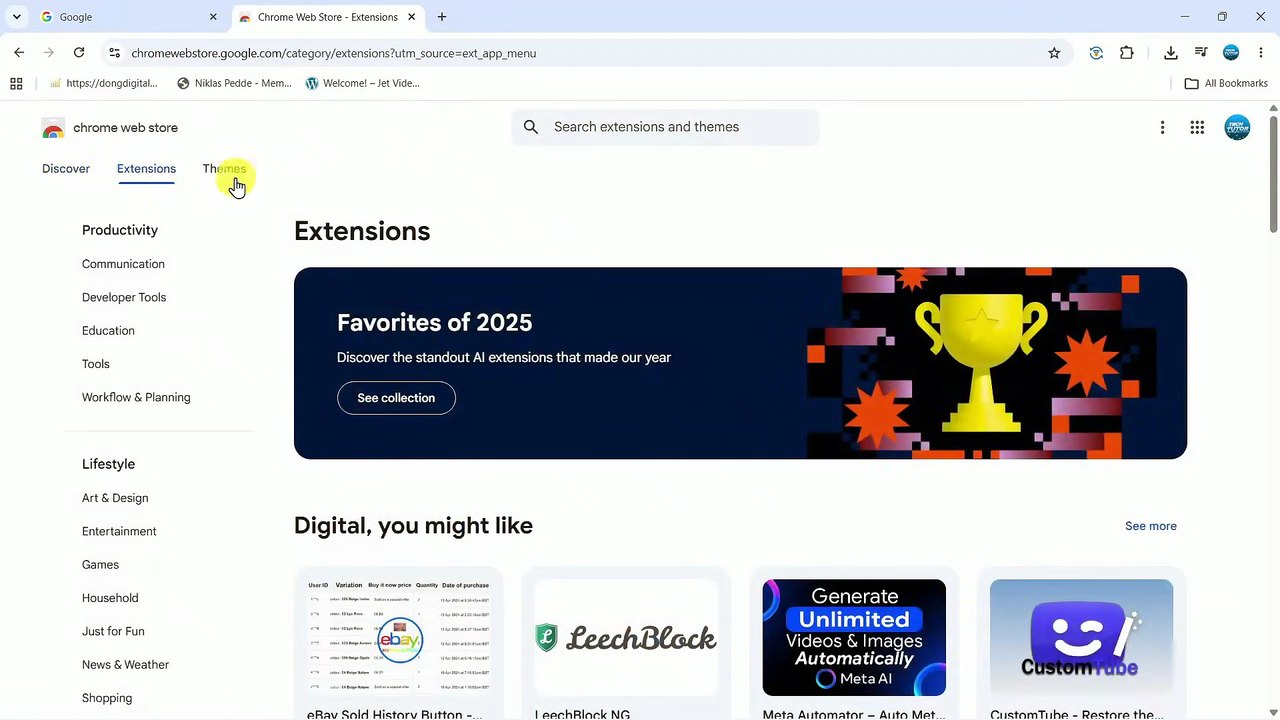Switch to the Google tab
1280x720 pixels.
(128, 17)
